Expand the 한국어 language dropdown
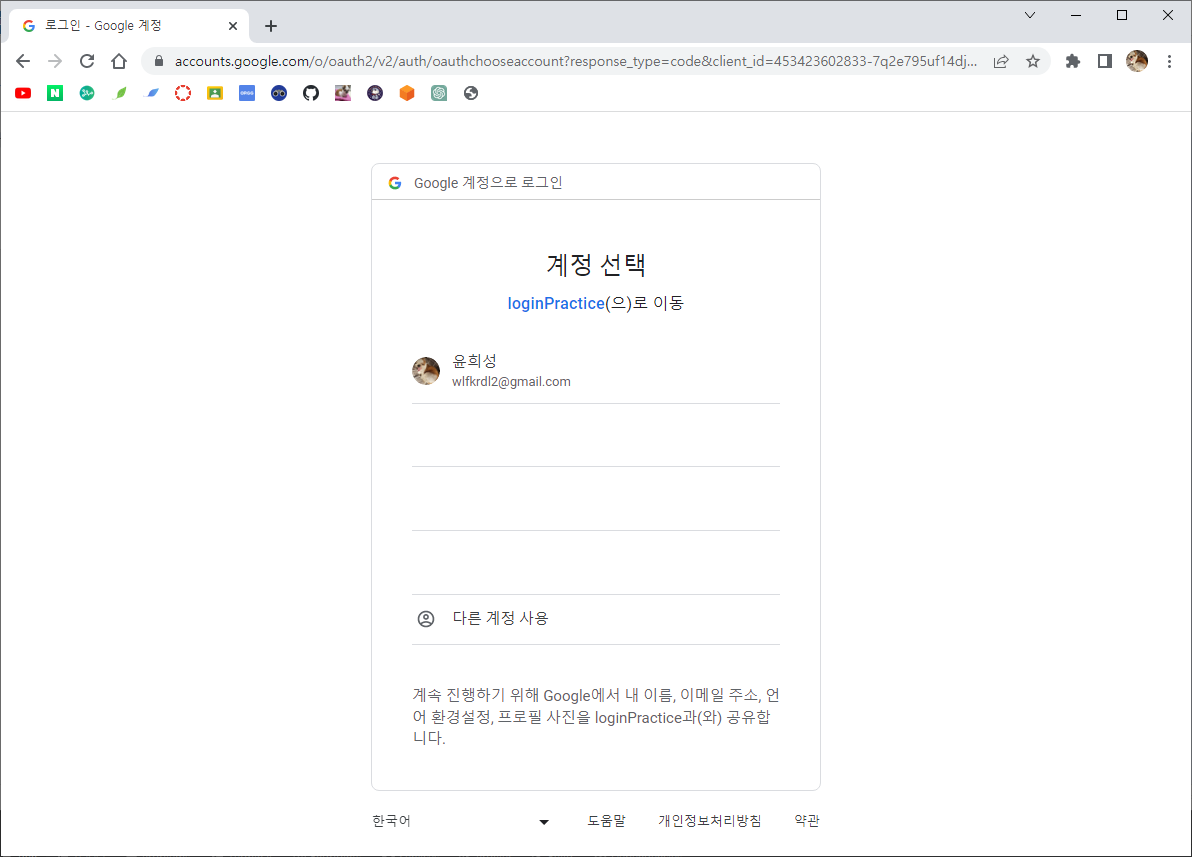 [461, 821]
